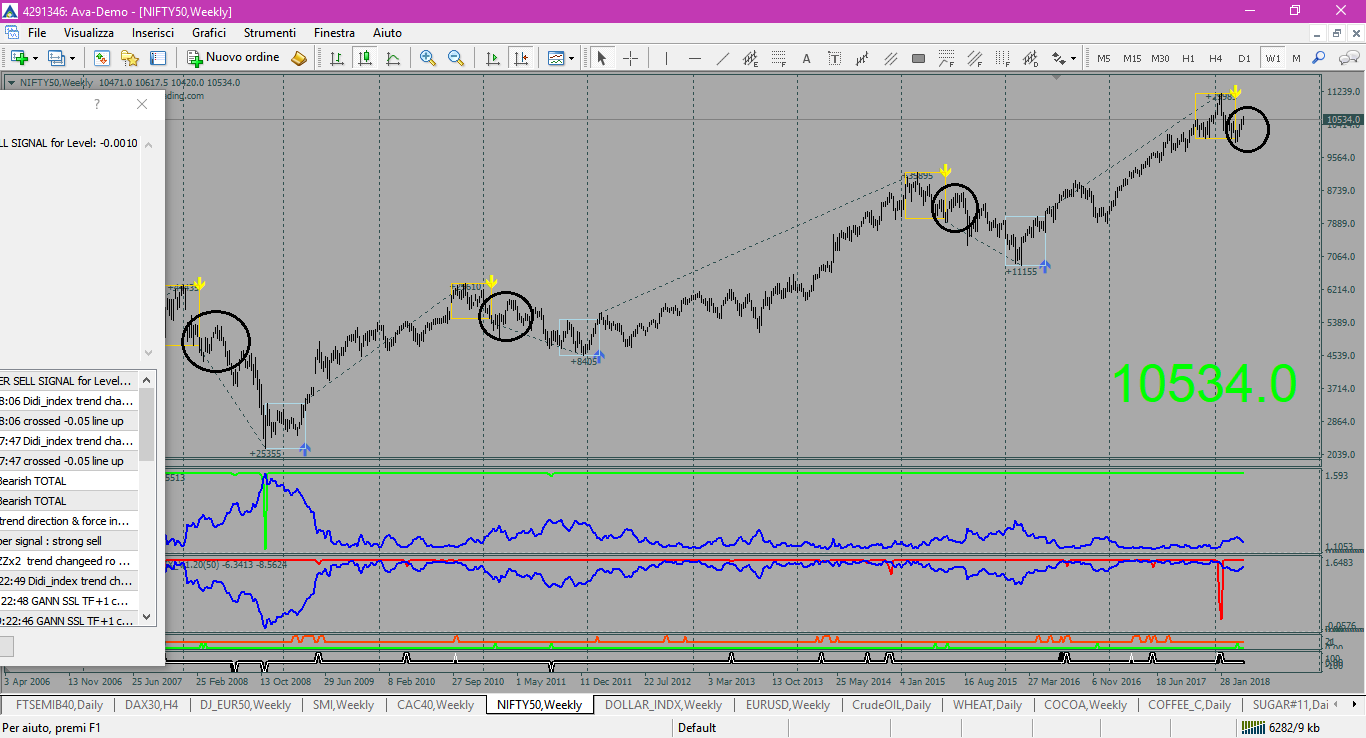1366x738 pixels.
Task: Toggle chart auto scroll
Action: tap(492, 58)
